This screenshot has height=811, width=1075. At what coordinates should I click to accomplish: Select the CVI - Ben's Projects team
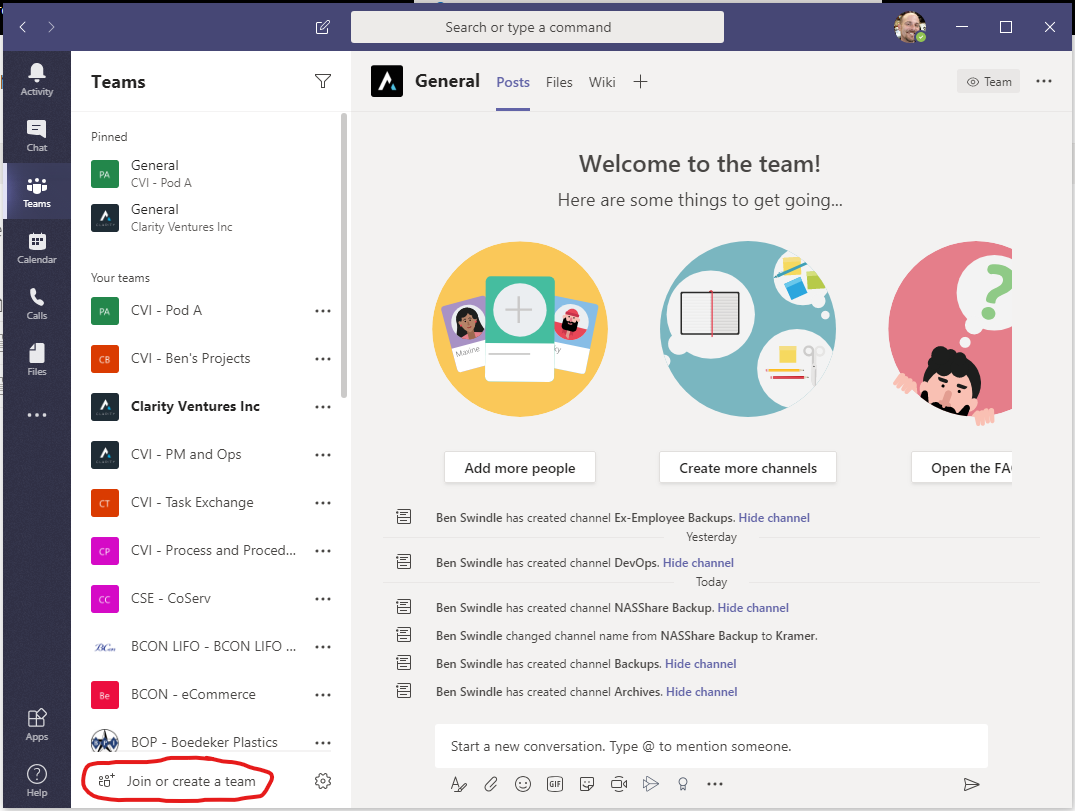click(x=191, y=359)
